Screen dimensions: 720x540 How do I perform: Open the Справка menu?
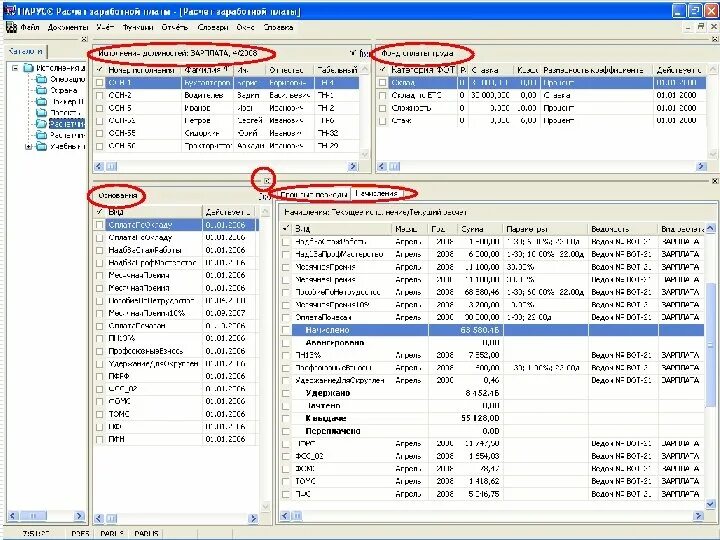(x=278, y=27)
